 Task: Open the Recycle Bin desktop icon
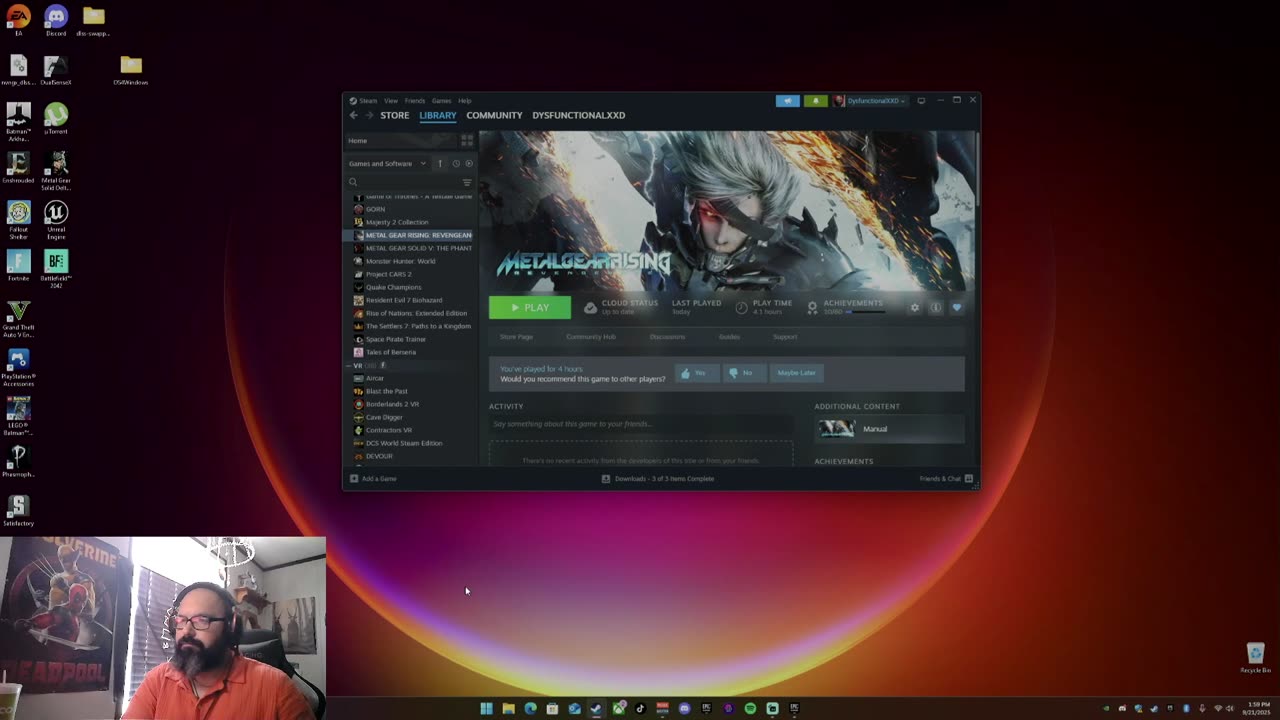(1255, 658)
